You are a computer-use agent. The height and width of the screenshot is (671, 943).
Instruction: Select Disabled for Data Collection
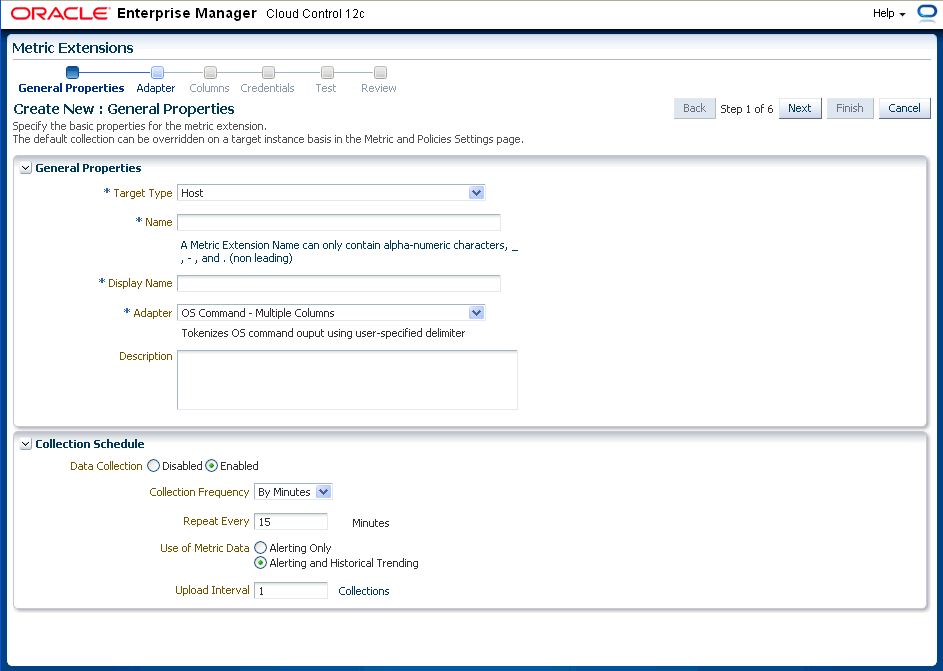153,466
